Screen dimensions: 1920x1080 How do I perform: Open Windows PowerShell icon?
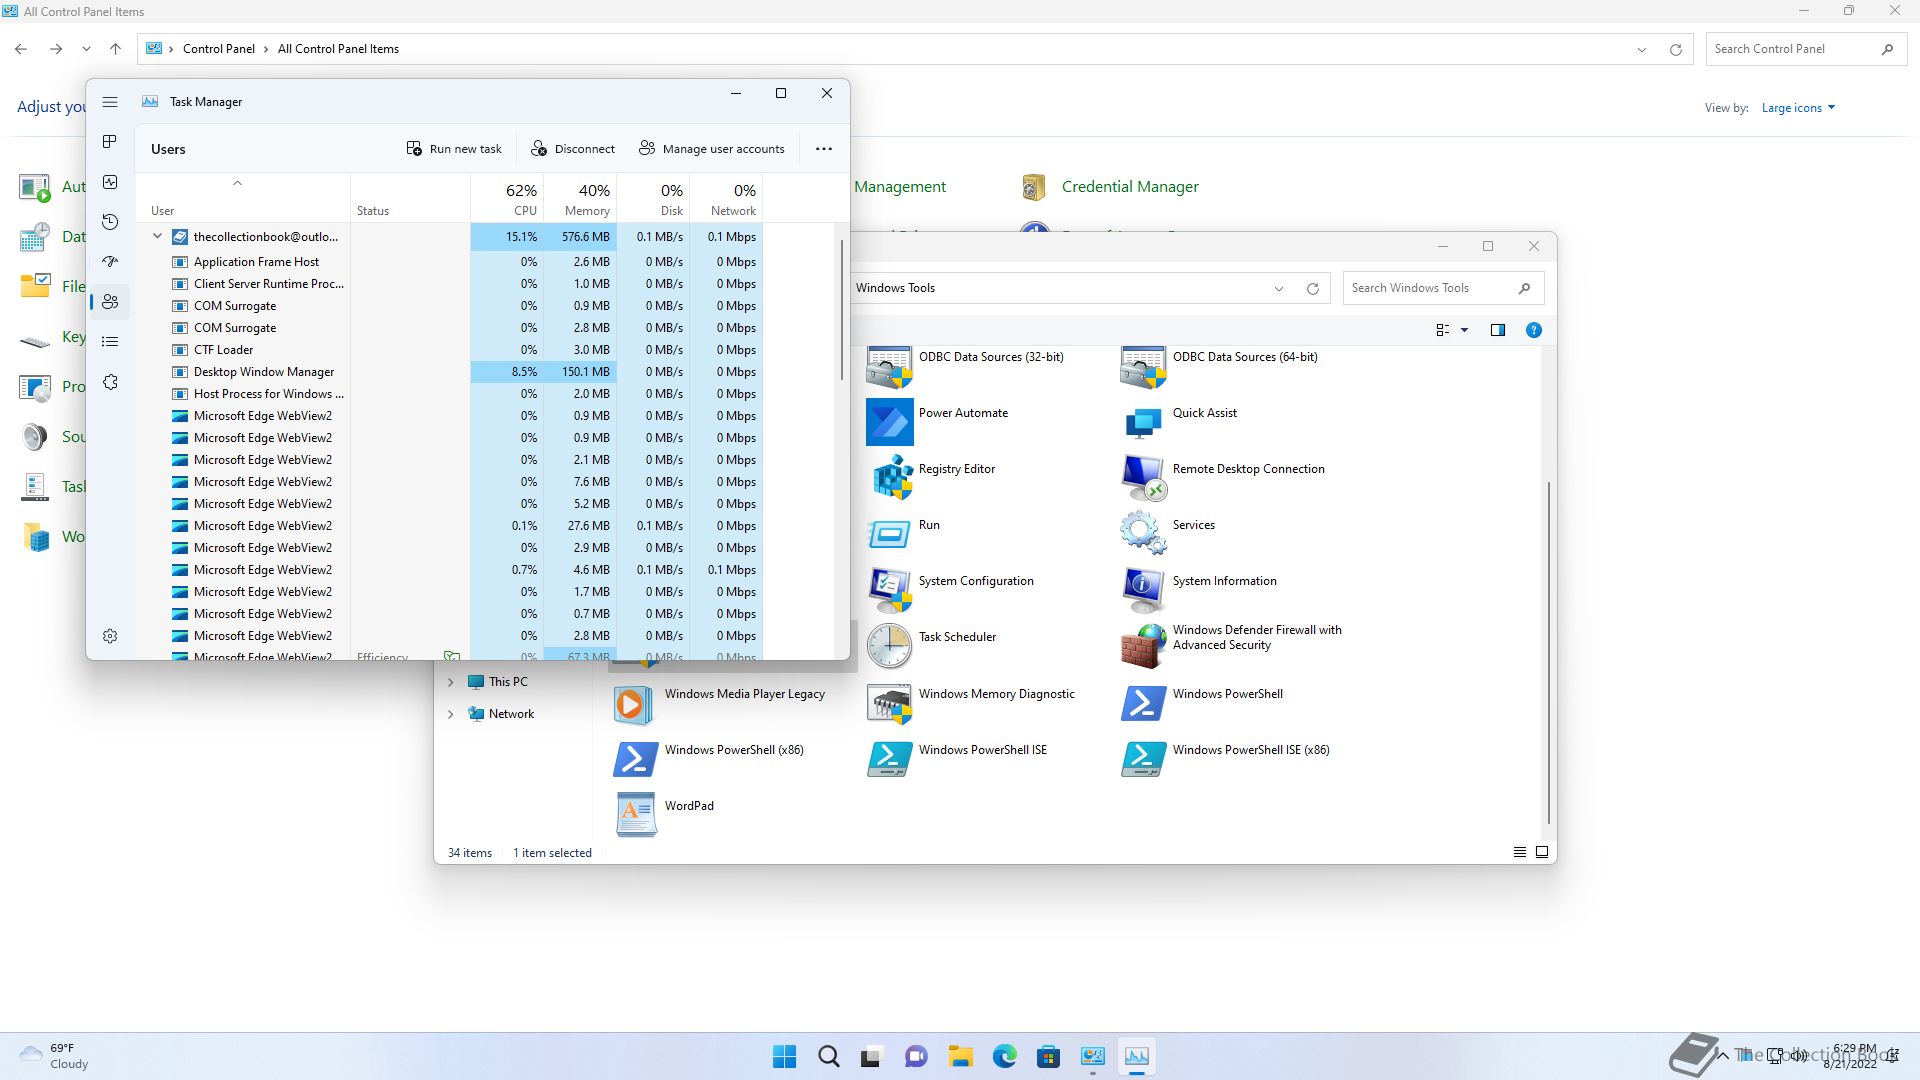(1143, 703)
